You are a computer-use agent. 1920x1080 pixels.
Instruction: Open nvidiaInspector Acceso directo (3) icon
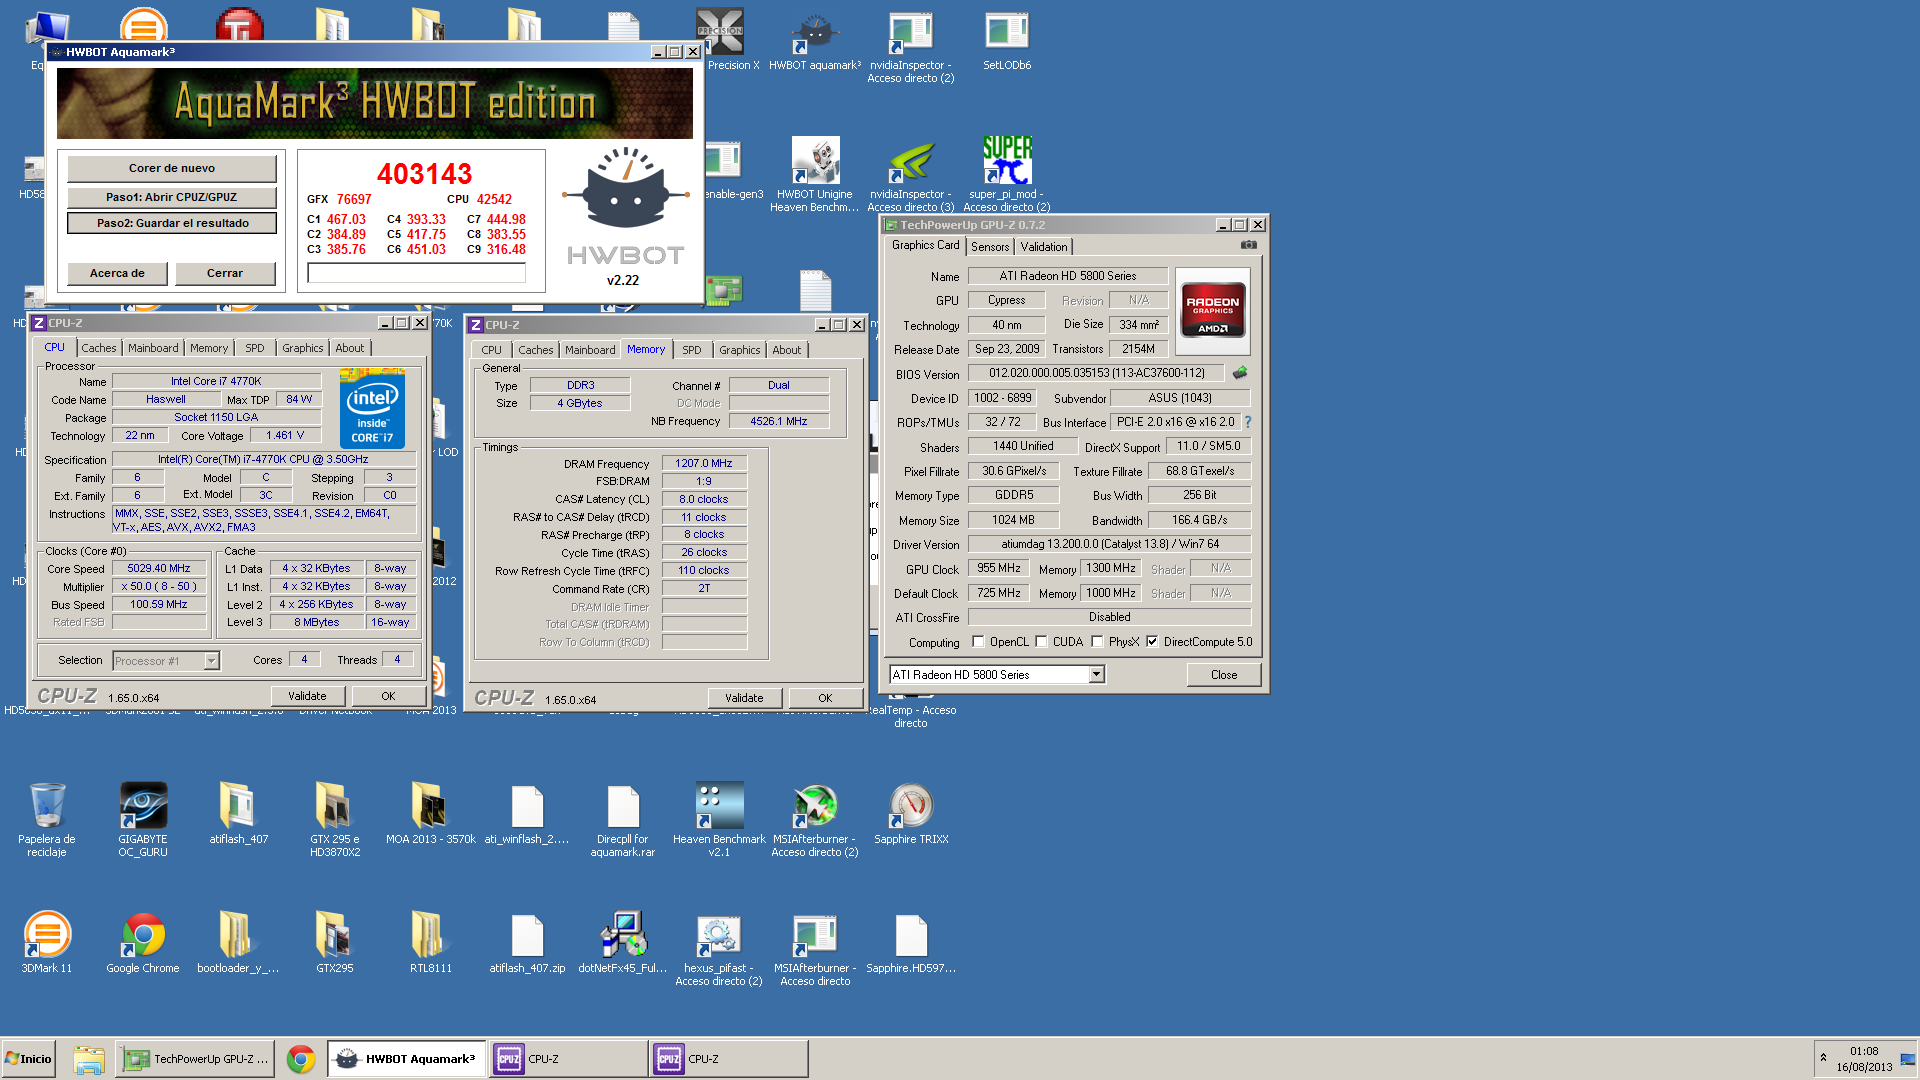click(910, 173)
